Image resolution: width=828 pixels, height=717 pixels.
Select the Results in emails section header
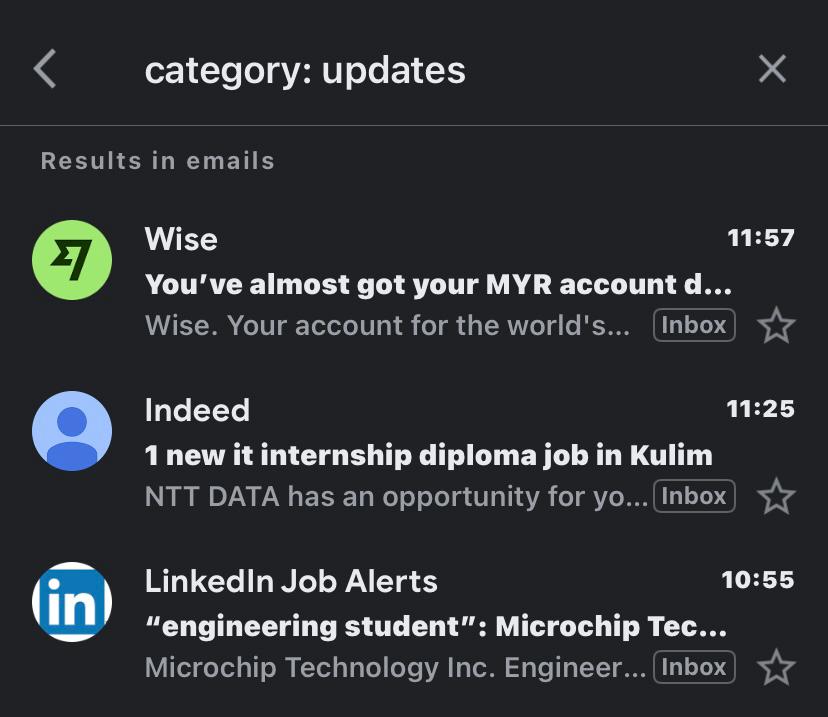click(x=157, y=160)
